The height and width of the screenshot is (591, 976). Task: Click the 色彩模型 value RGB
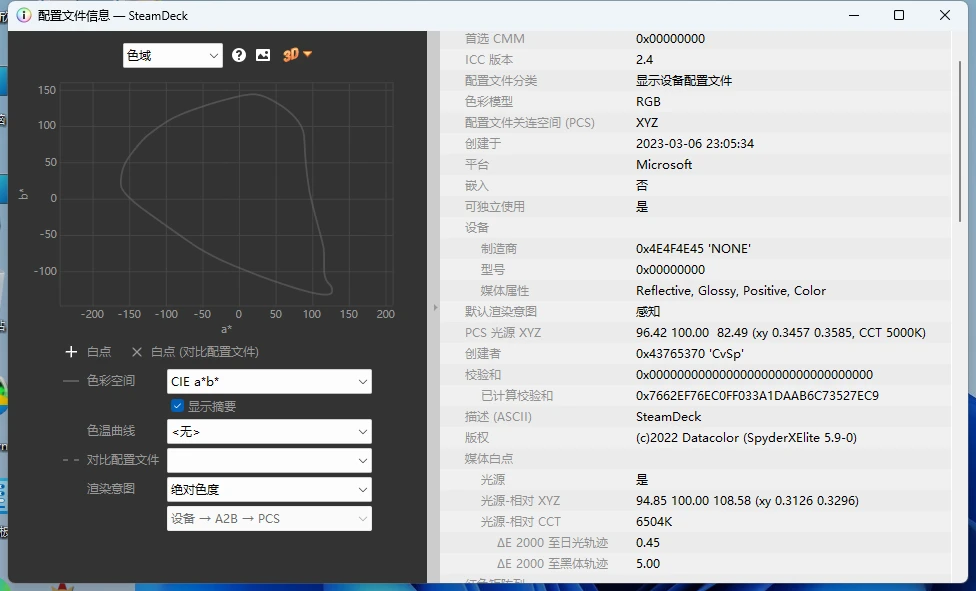coord(648,102)
